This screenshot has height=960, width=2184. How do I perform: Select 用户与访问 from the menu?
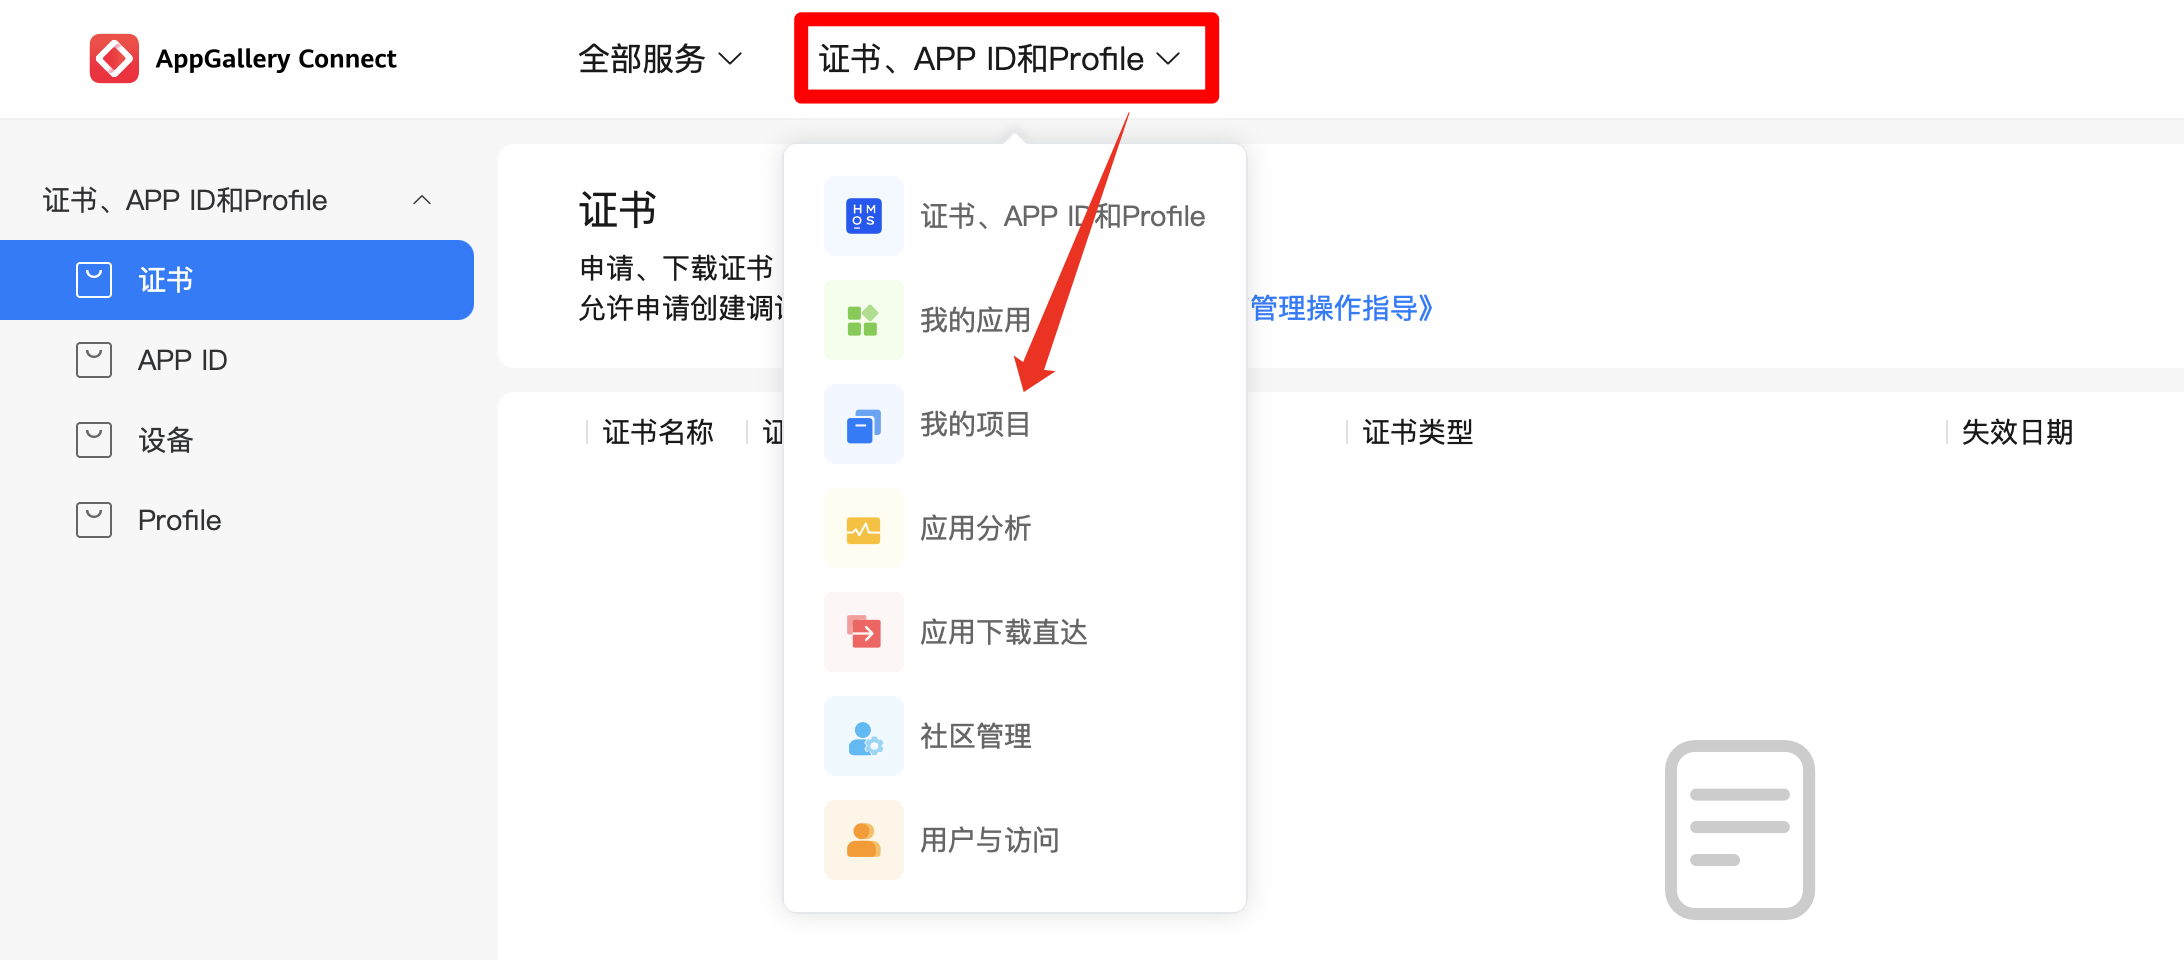(988, 840)
